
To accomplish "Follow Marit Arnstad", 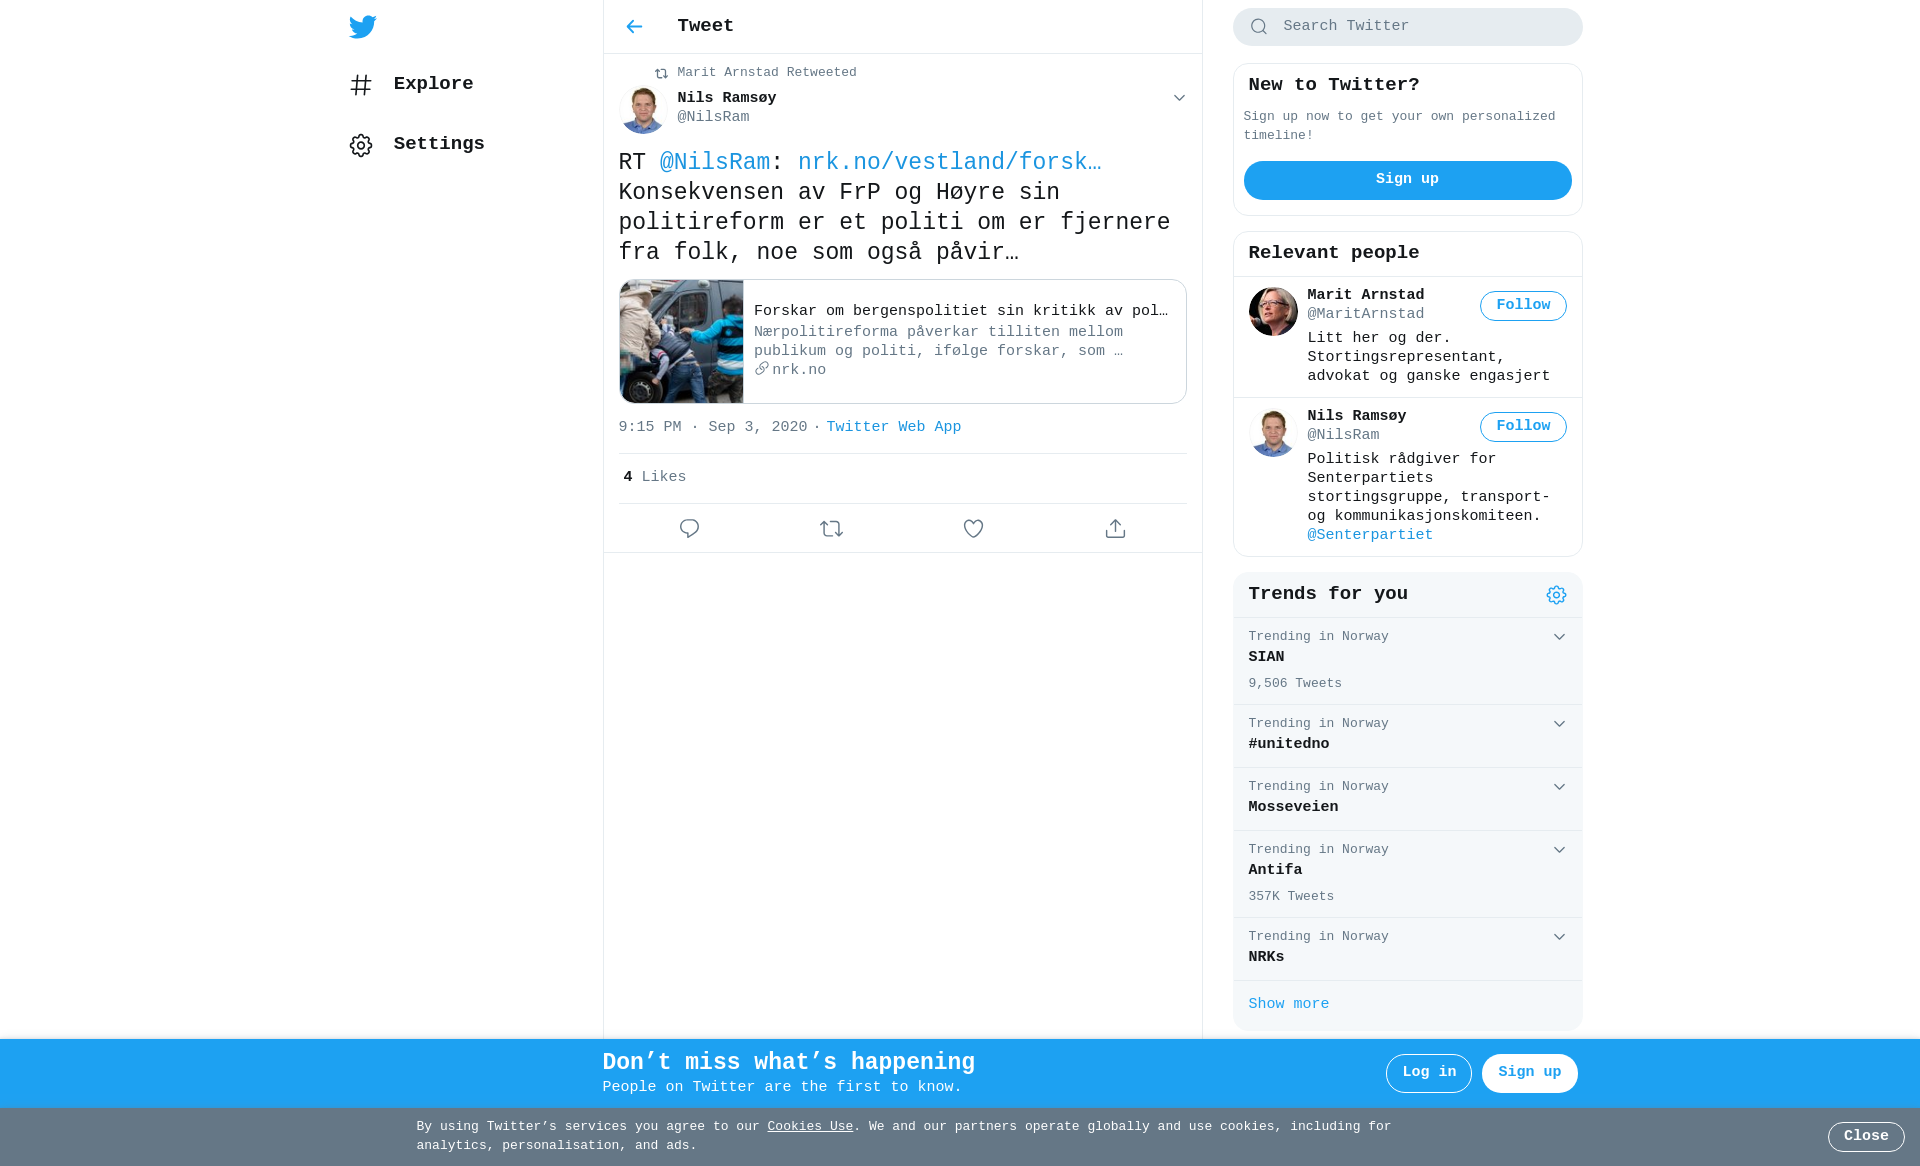I will (x=1523, y=306).
